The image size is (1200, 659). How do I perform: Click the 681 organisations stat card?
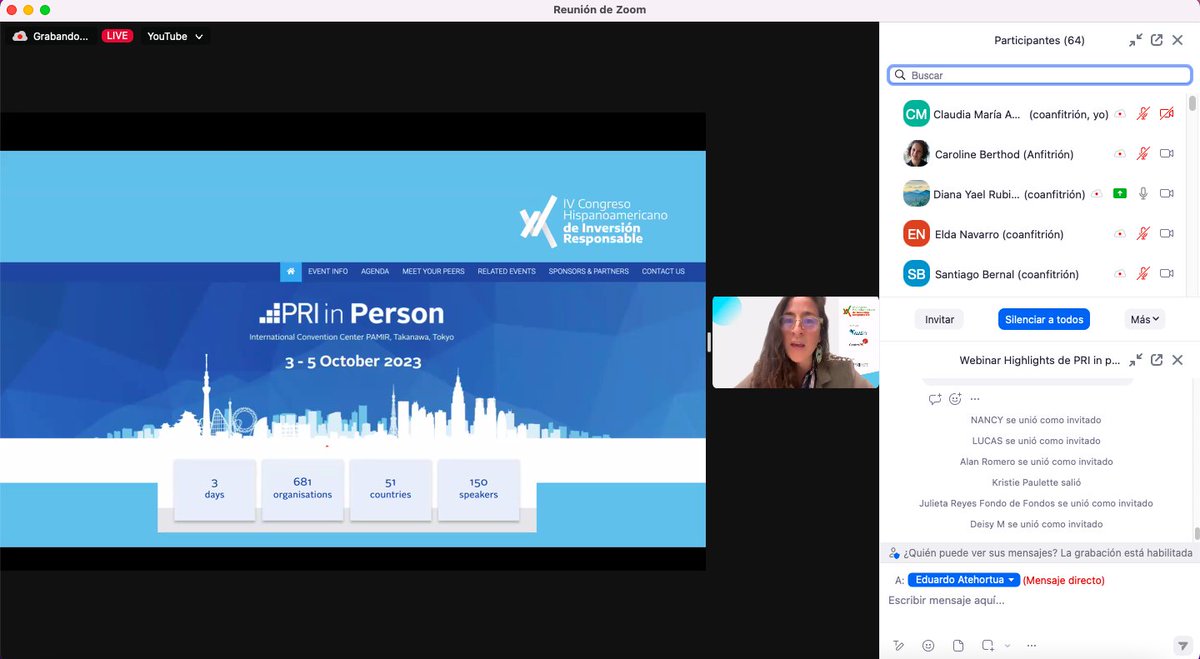pyautogui.click(x=302, y=489)
